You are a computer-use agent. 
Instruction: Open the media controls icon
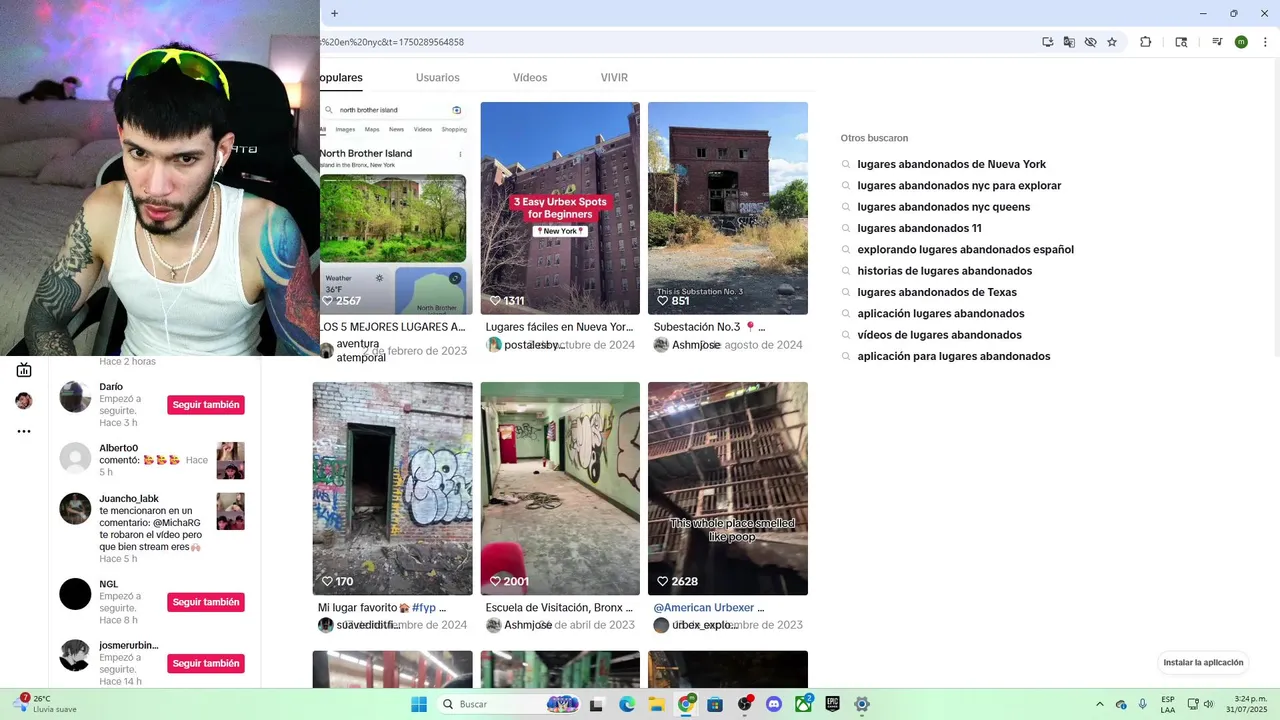point(1217,42)
